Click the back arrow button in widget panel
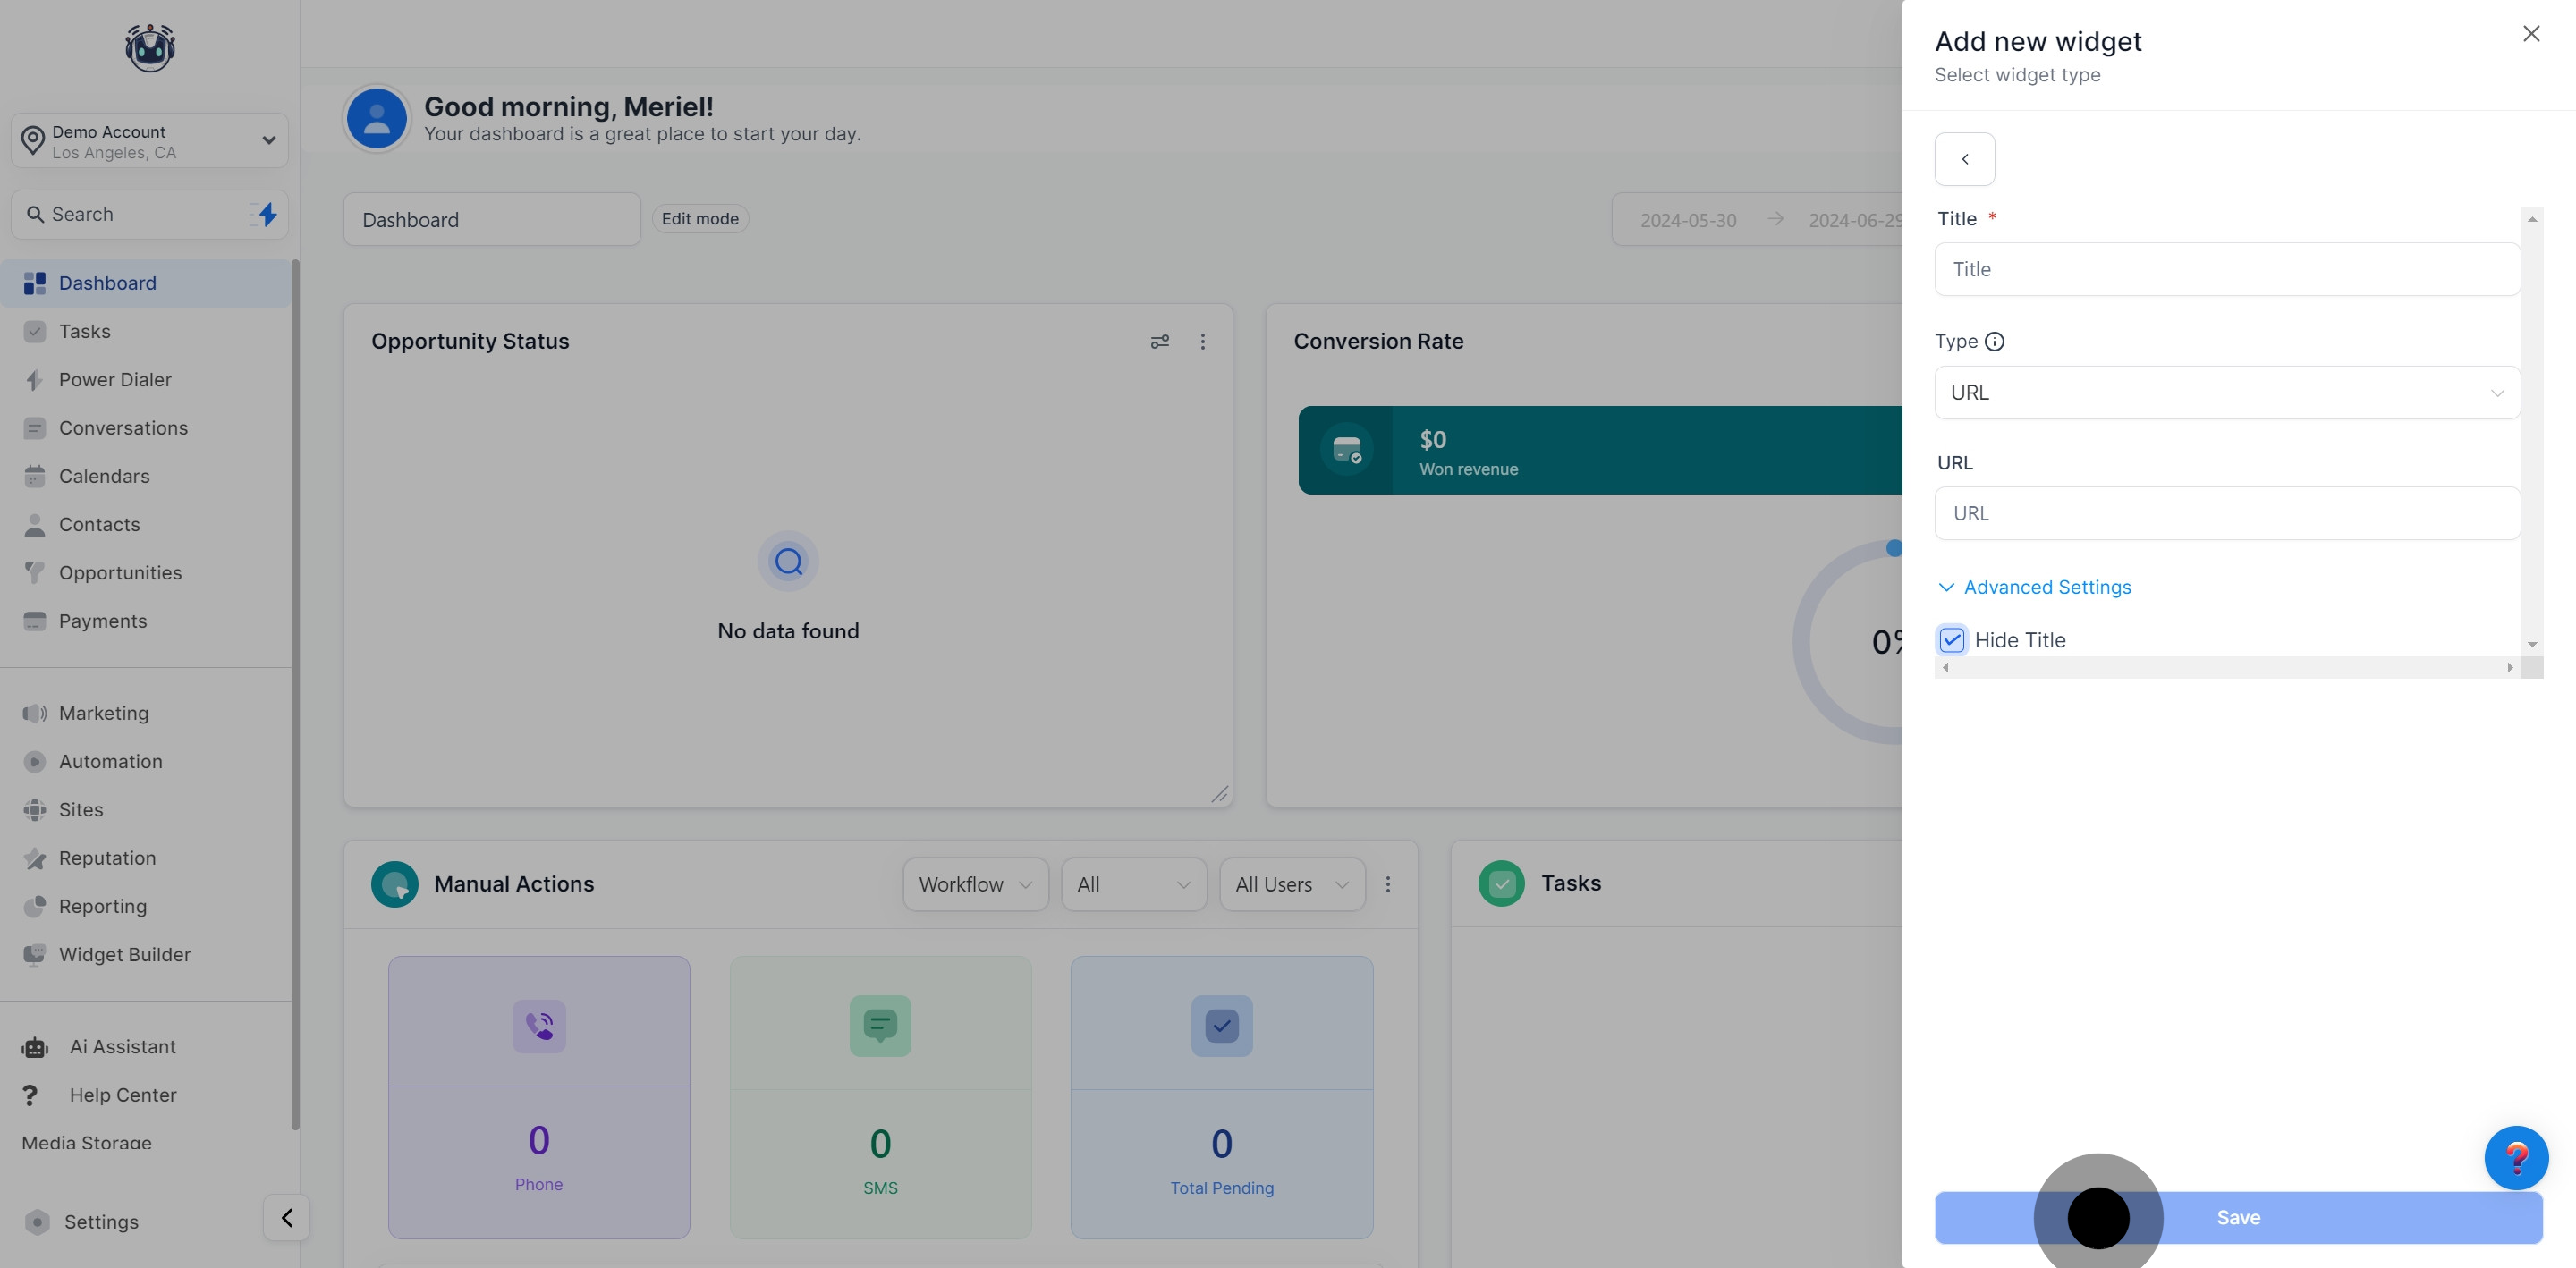 (x=1964, y=159)
